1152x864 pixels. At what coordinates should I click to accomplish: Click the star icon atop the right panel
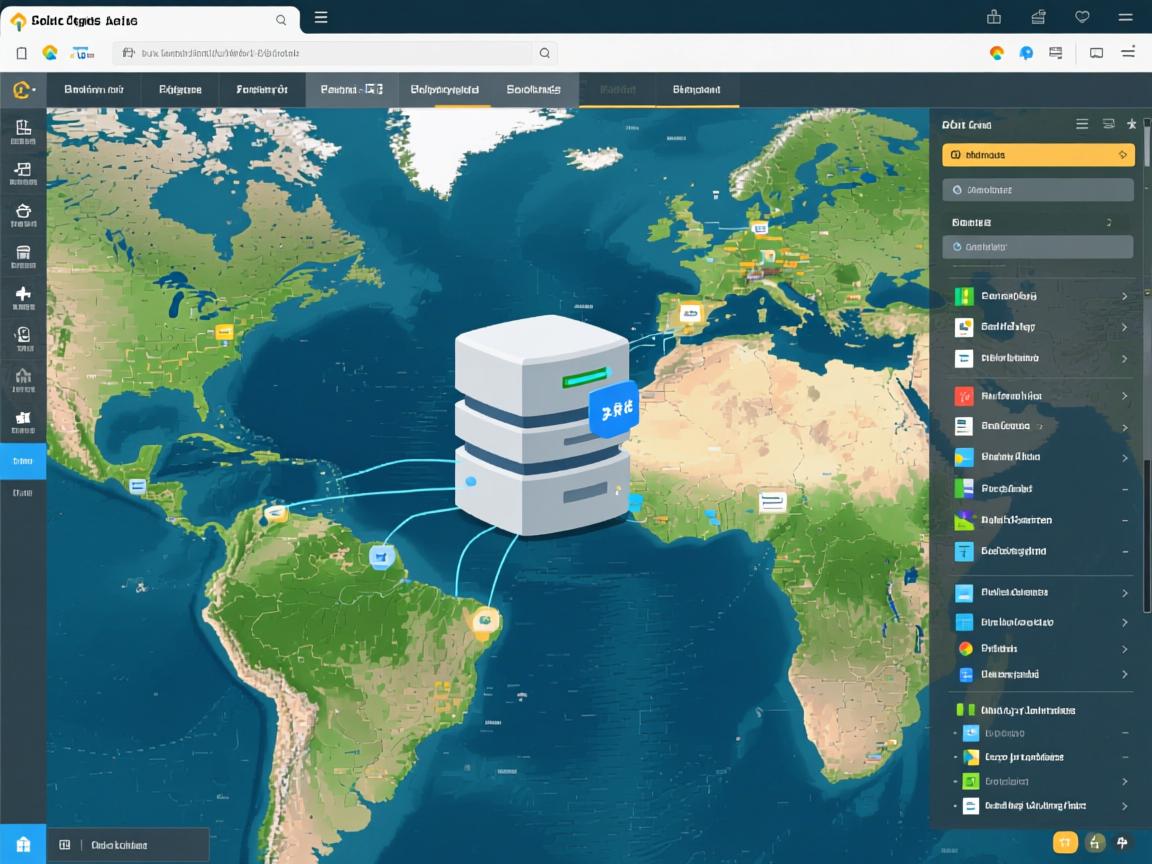click(x=1131, y=124)
